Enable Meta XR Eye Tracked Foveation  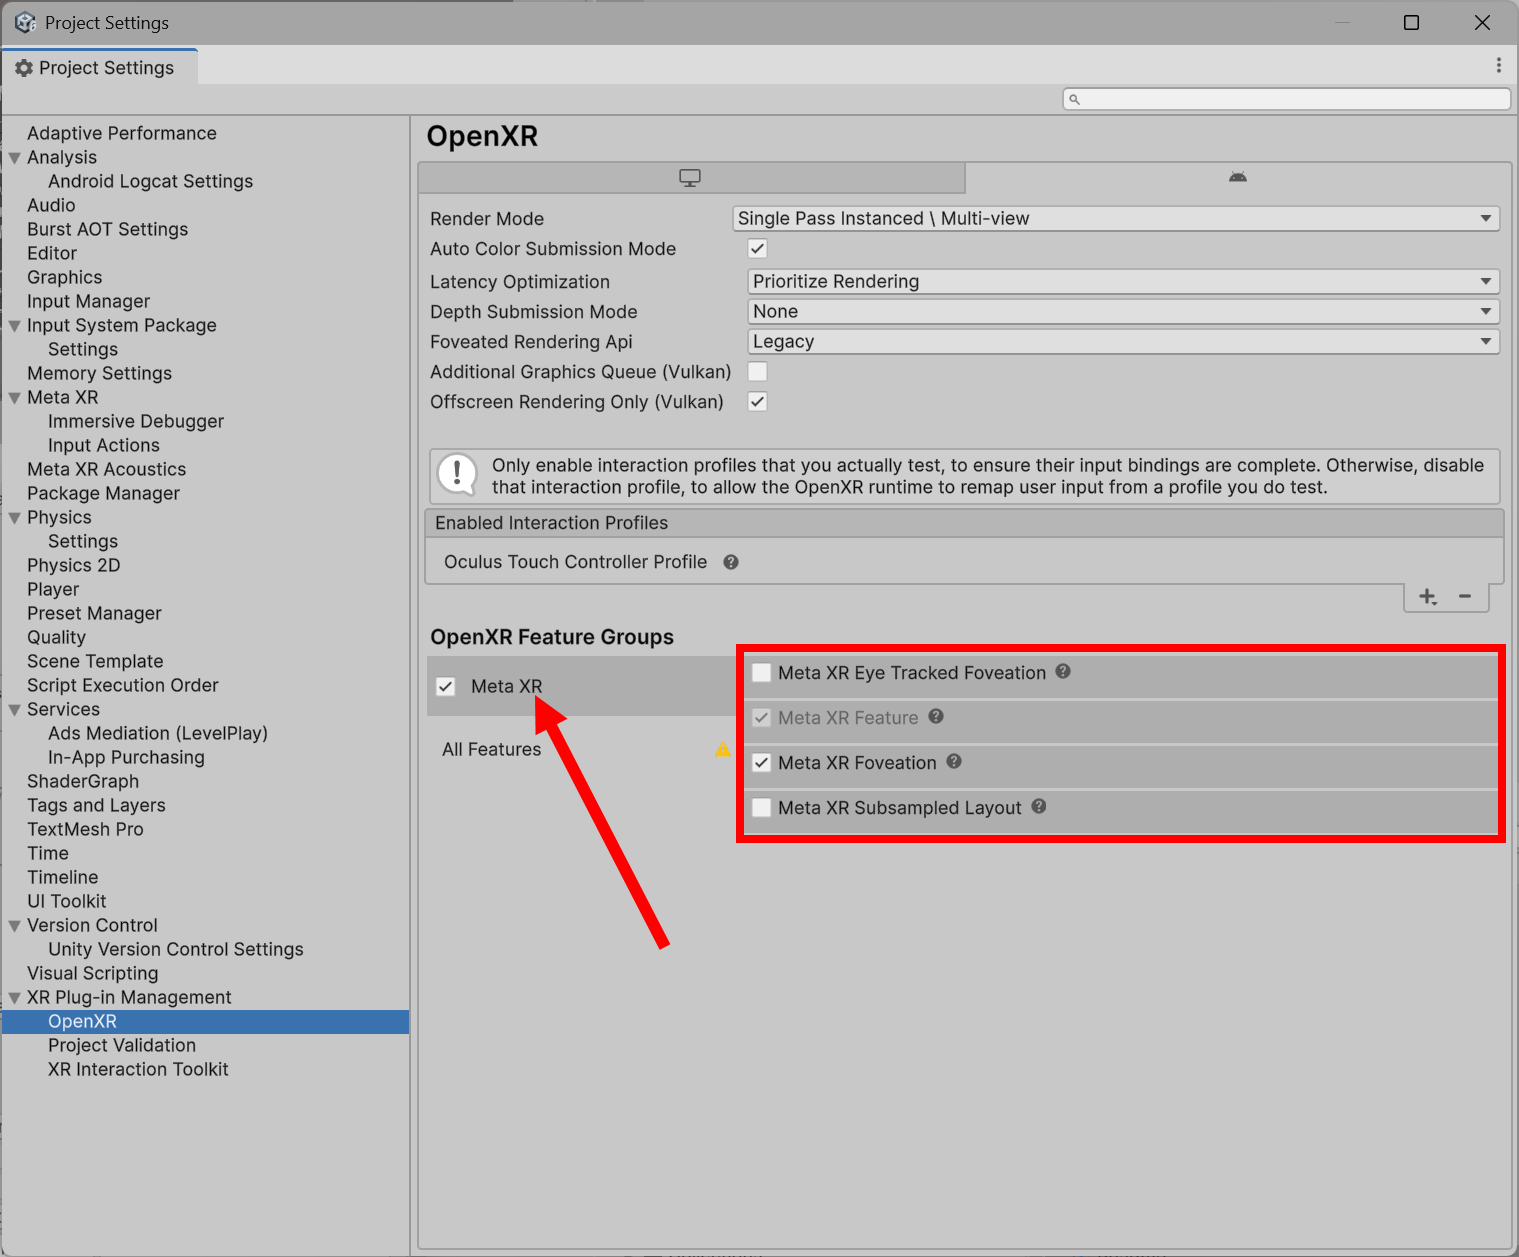(762, 673)
